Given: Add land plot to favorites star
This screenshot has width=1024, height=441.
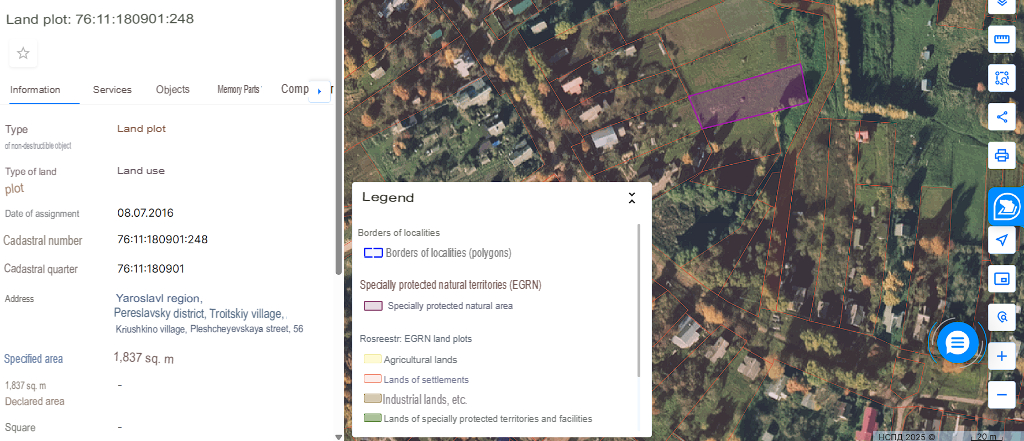Looking at the screenshot, I should (x=24, y=53).
